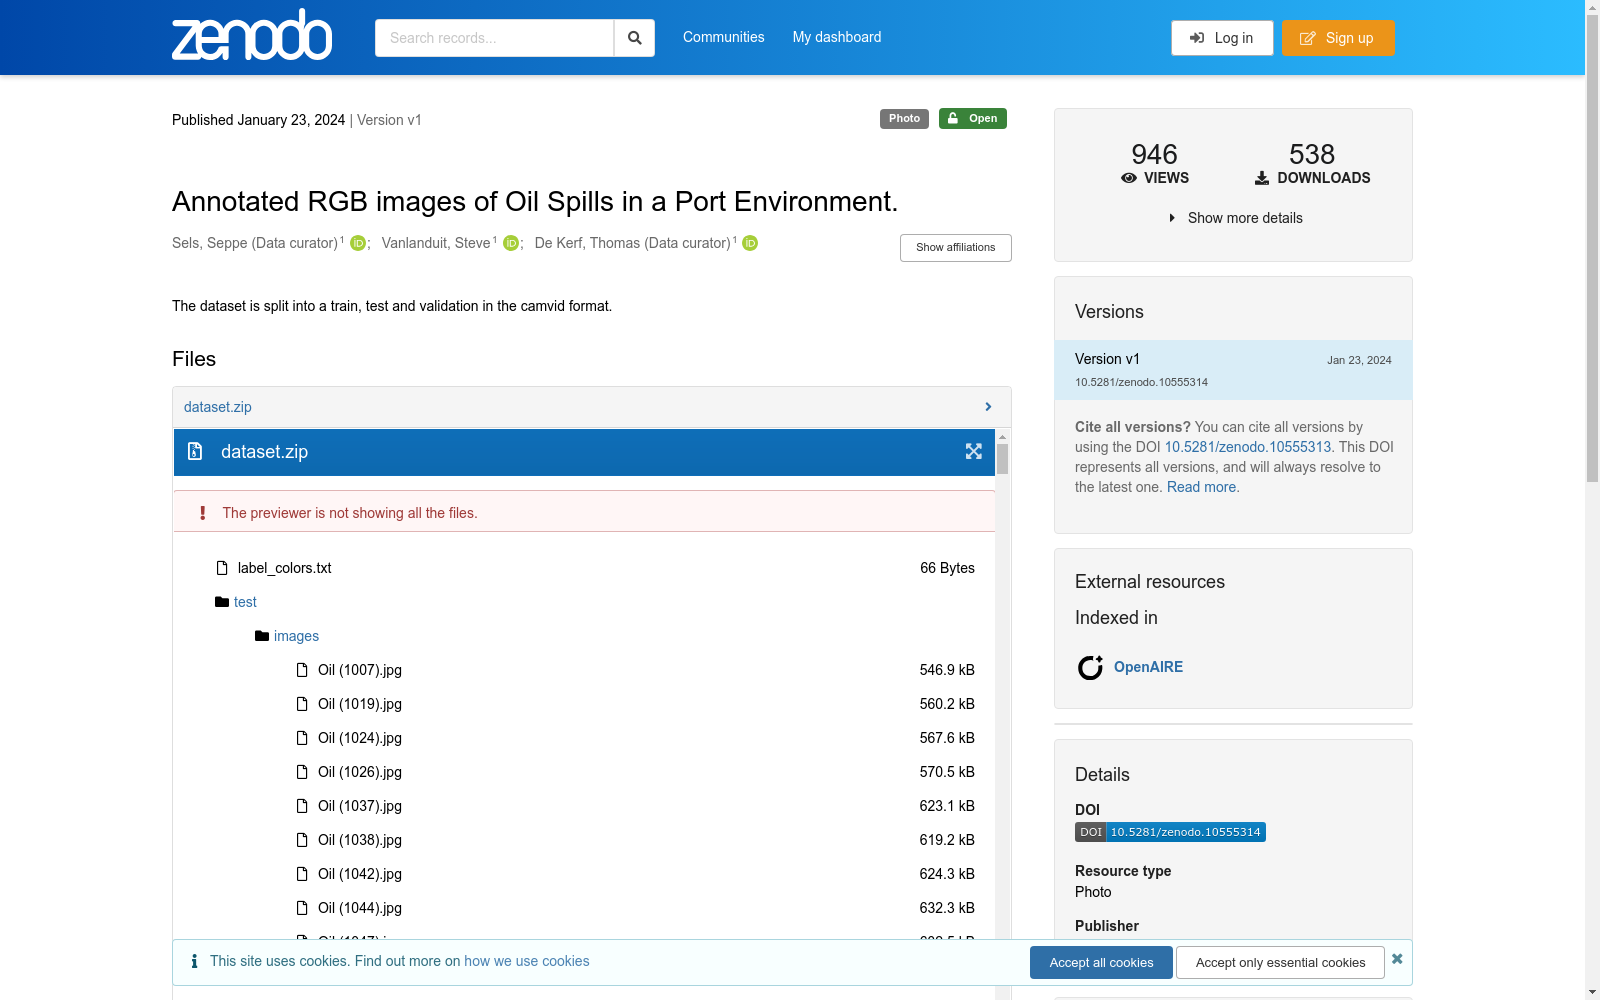Open the images folder link
Viewport: 1600px width, 1000px height.
point(296,636)
